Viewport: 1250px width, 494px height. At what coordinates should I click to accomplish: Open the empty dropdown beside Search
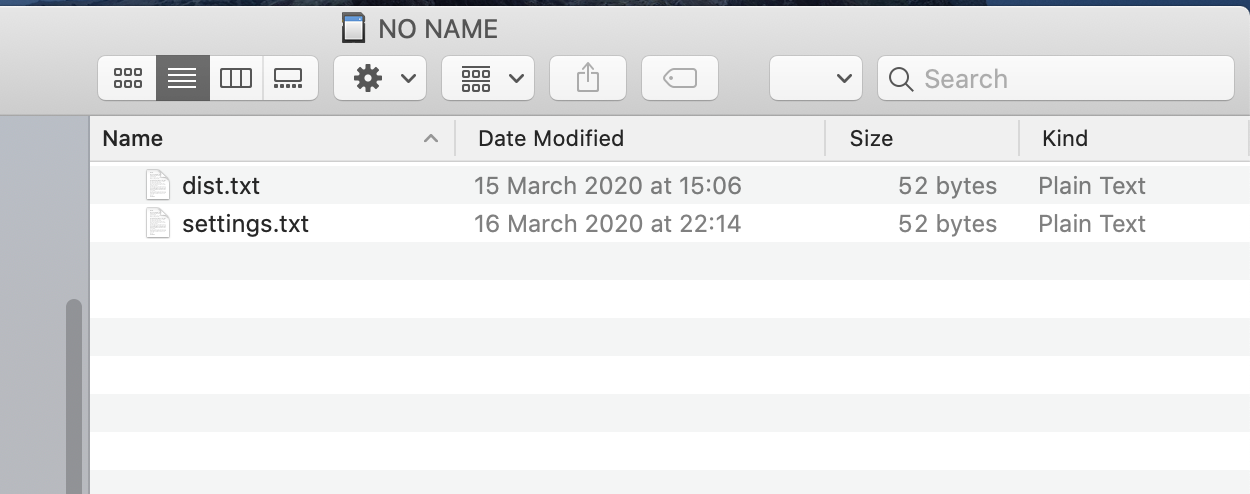click(815, 79)
